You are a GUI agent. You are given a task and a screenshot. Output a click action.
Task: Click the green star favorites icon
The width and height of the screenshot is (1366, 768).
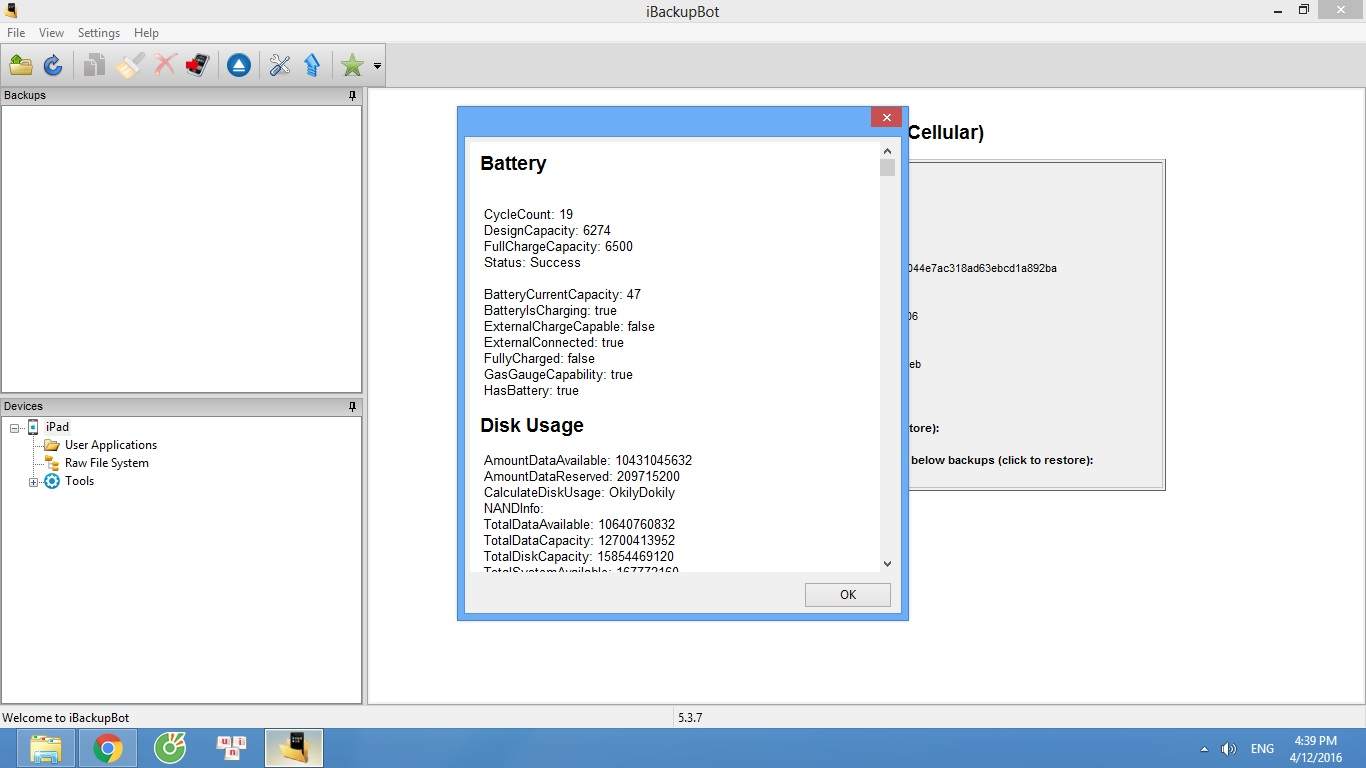click(x=352, y=66)
